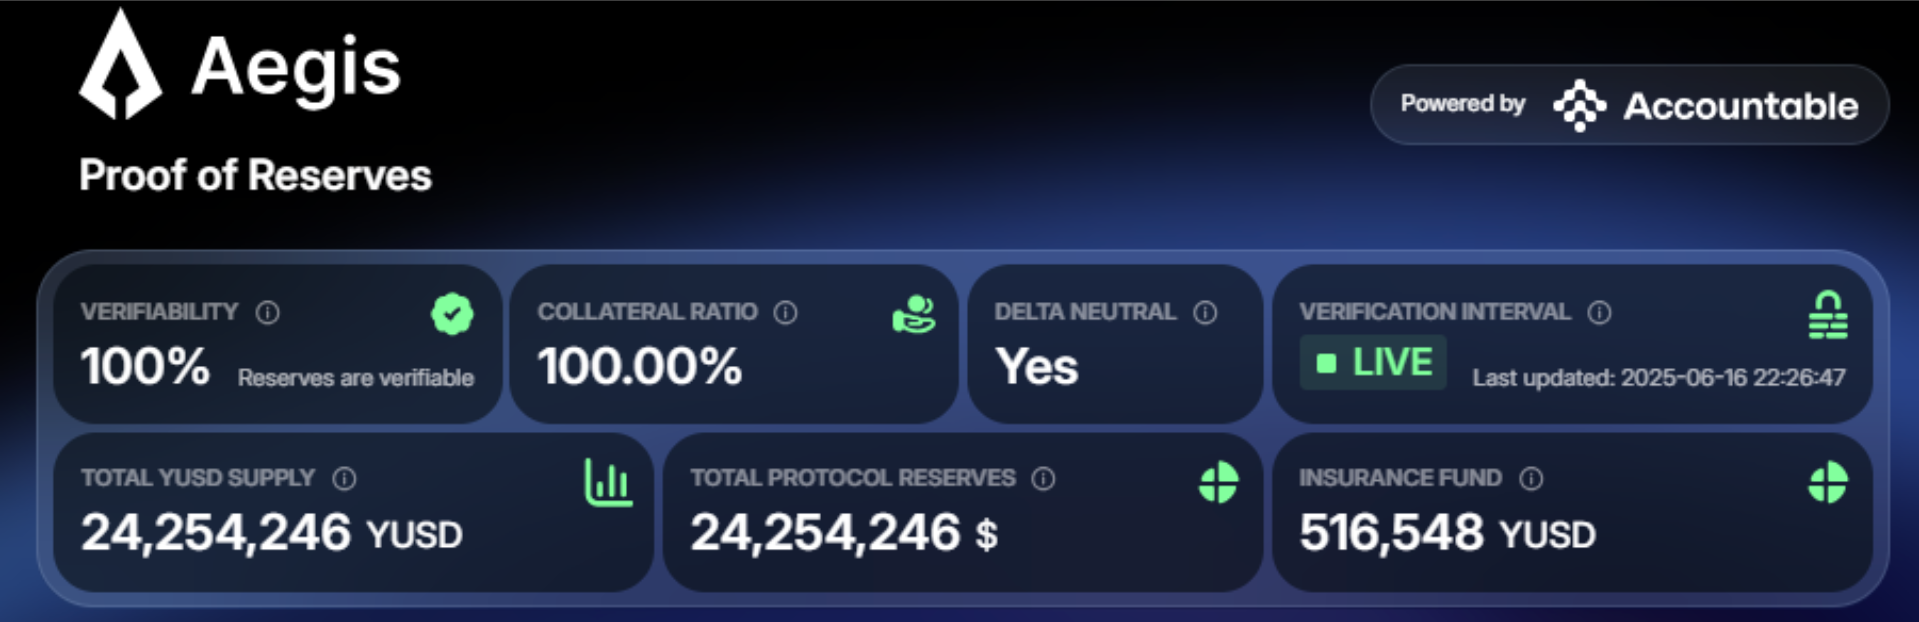1919x622 pixels.
Task: Open the Delta Neutral info icon
Action: click(x=1205, y=312)
